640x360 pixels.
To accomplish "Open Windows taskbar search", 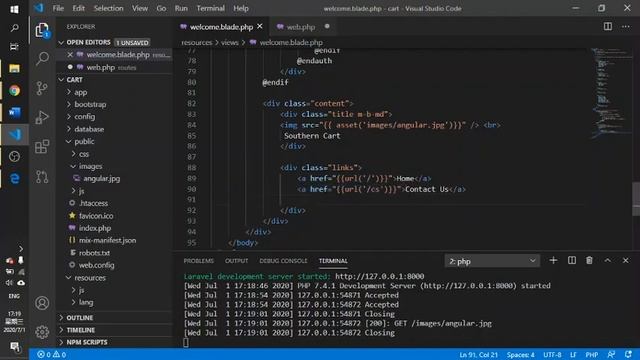I will [14, 28].
